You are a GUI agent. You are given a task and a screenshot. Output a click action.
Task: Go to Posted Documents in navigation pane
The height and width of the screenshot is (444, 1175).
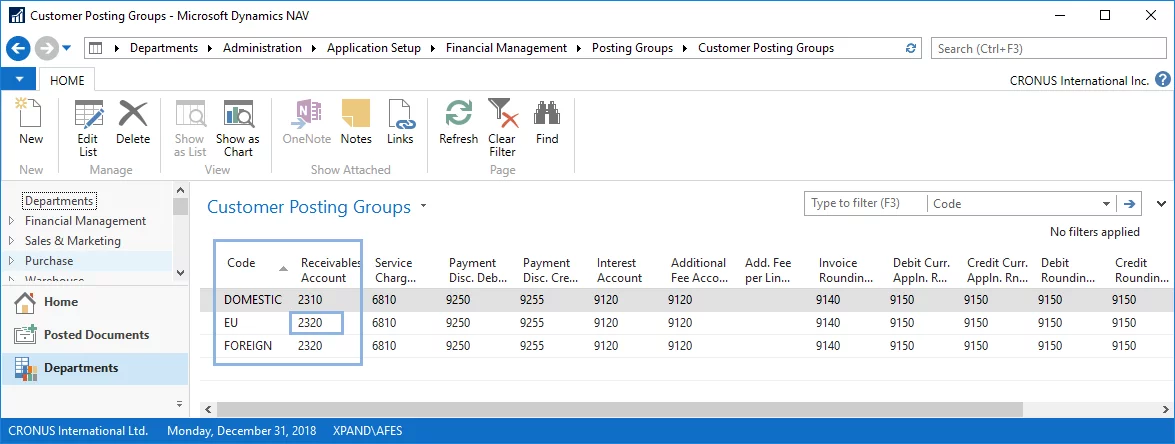(x=96, y=335)
